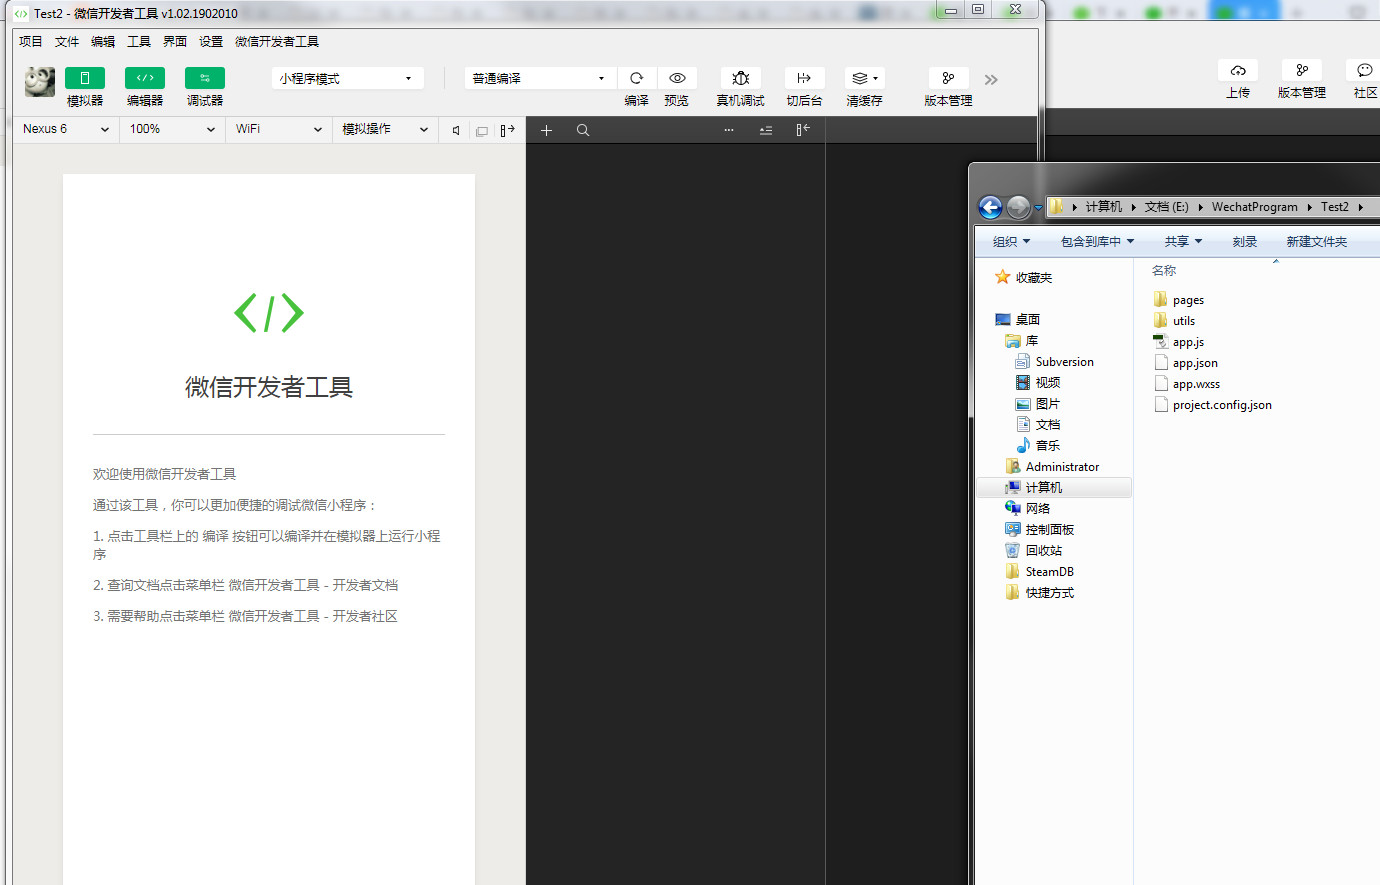Click the 社区 chat bubble icon

coord(1364,70)
